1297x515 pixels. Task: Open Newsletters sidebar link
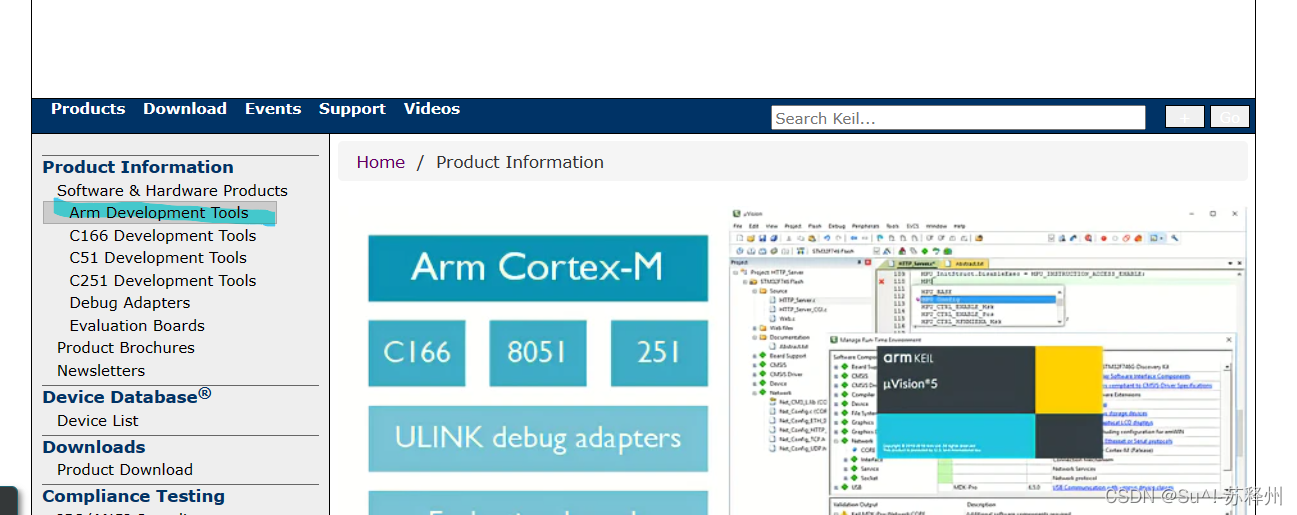pos(101,370)
